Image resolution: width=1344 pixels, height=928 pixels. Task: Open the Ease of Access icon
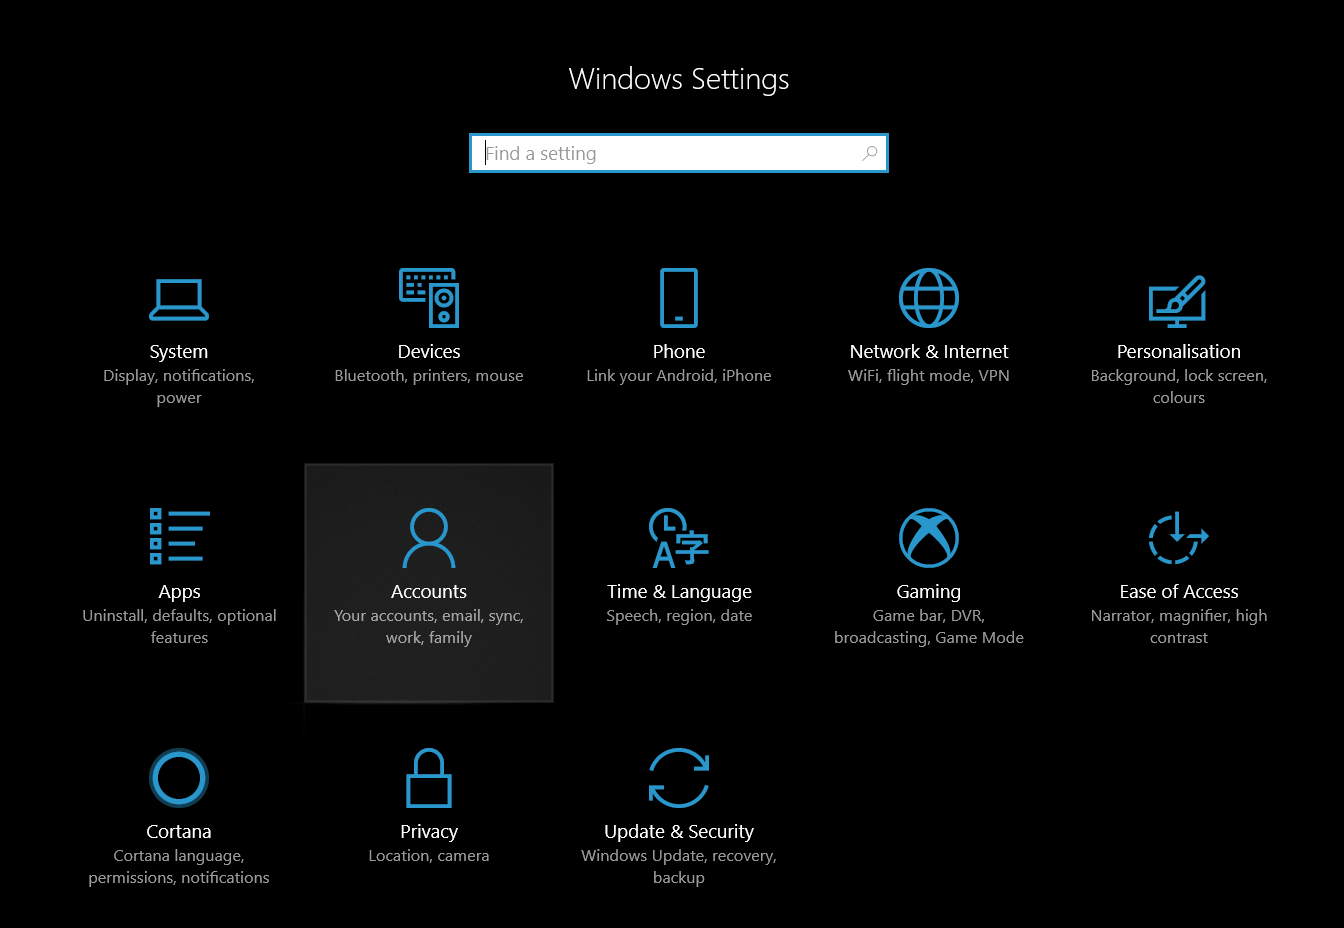(x=1179, y=537)
